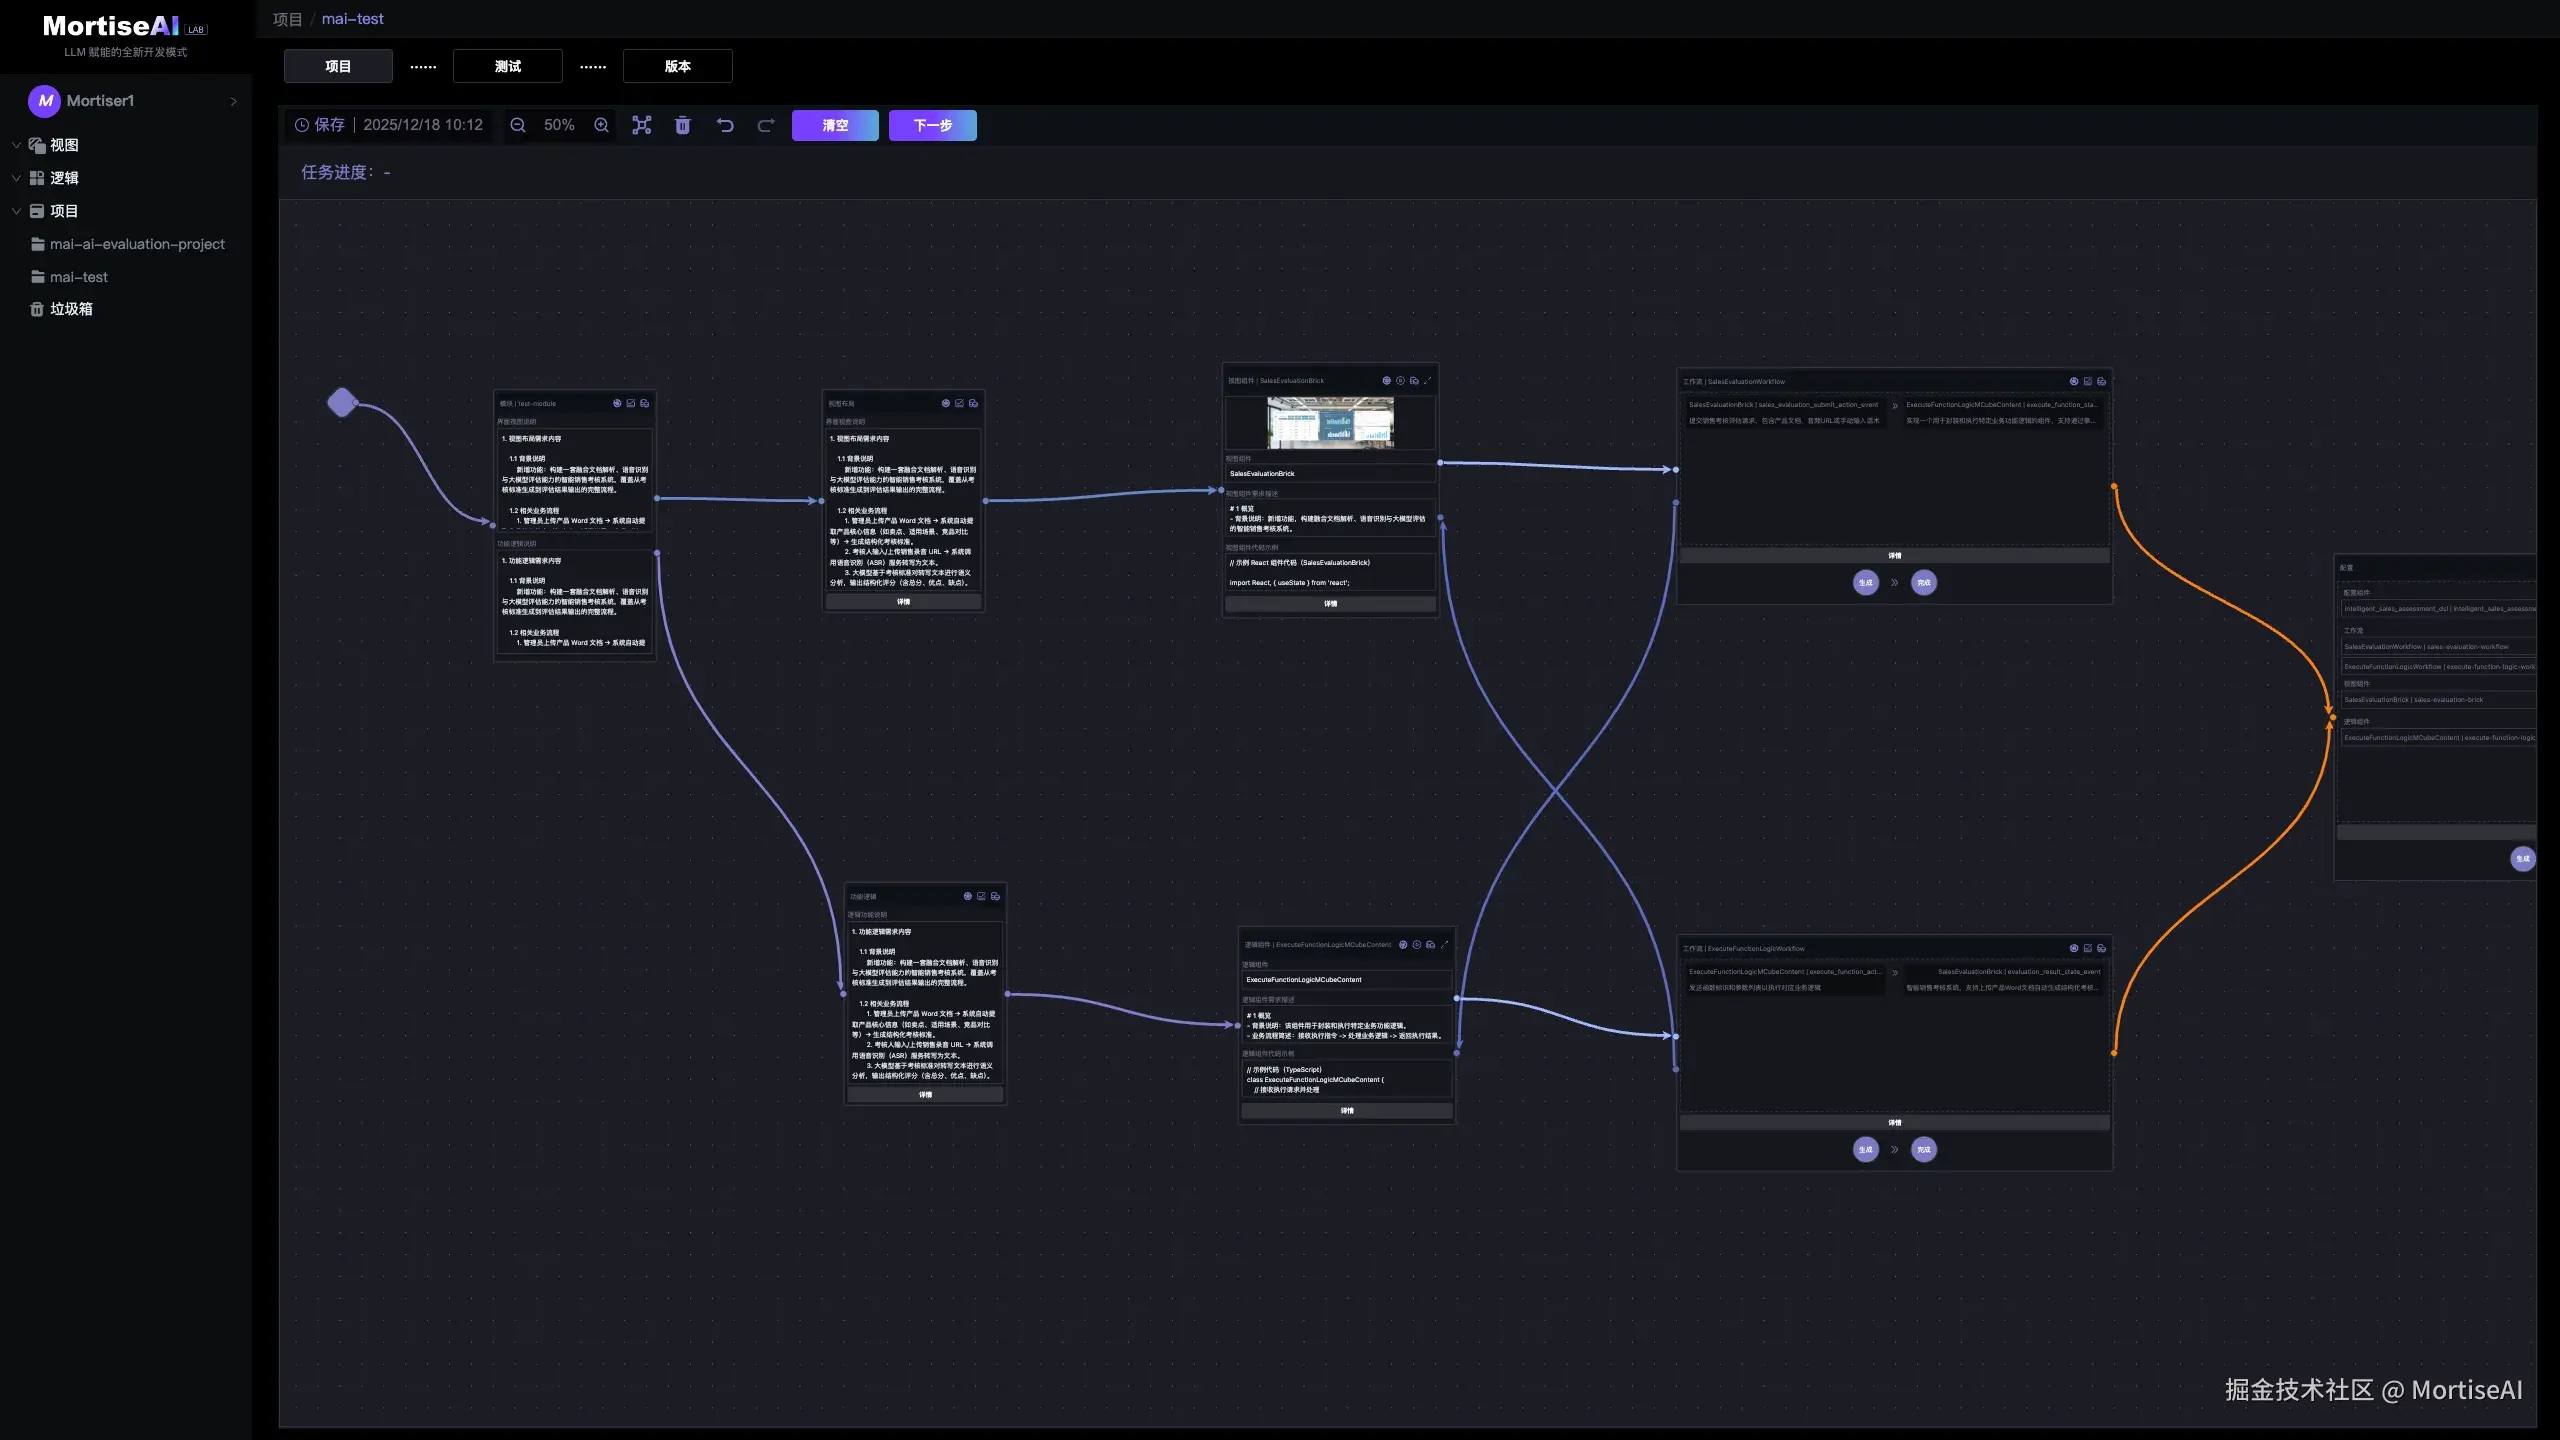This screenshot has height=1440, width=2560.
Task: Click the SalesEvaluationBrick preview thumbnail
Action: pos(1330,422)
